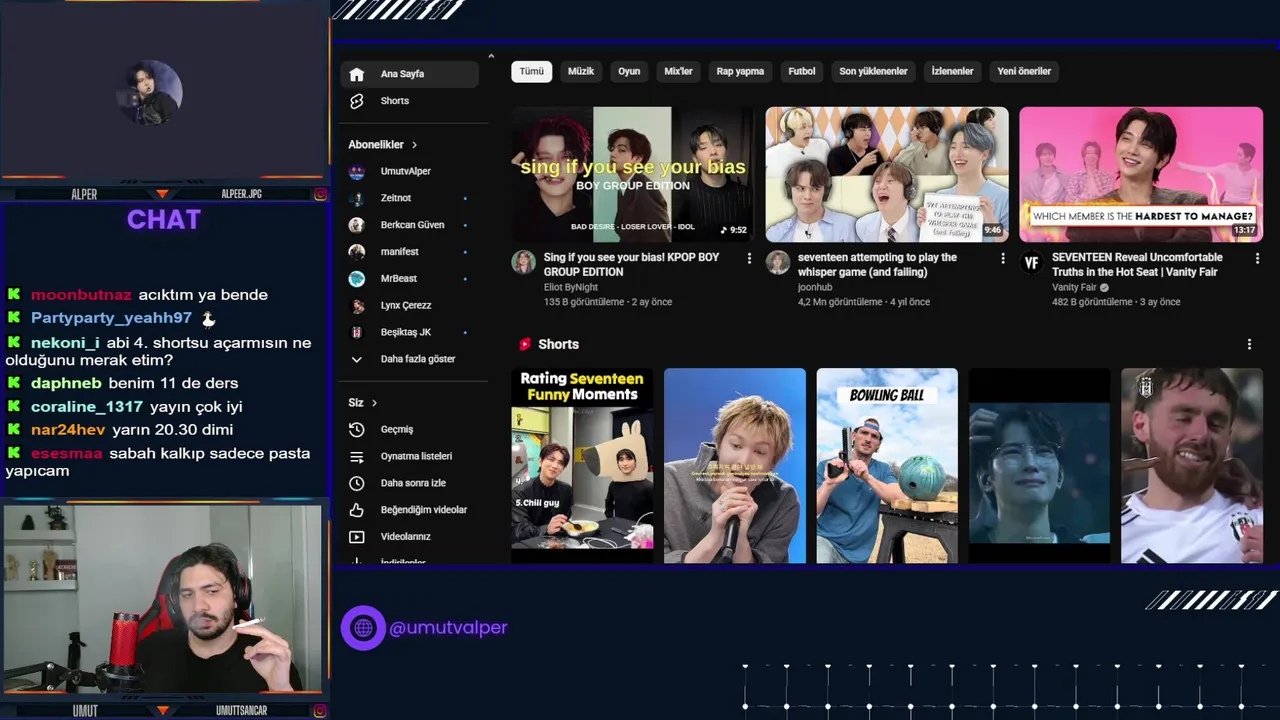This screenshot has width=1280, height=720.
Task: Open Beşiktaş JK channel avatar
Action: [357, 332]
